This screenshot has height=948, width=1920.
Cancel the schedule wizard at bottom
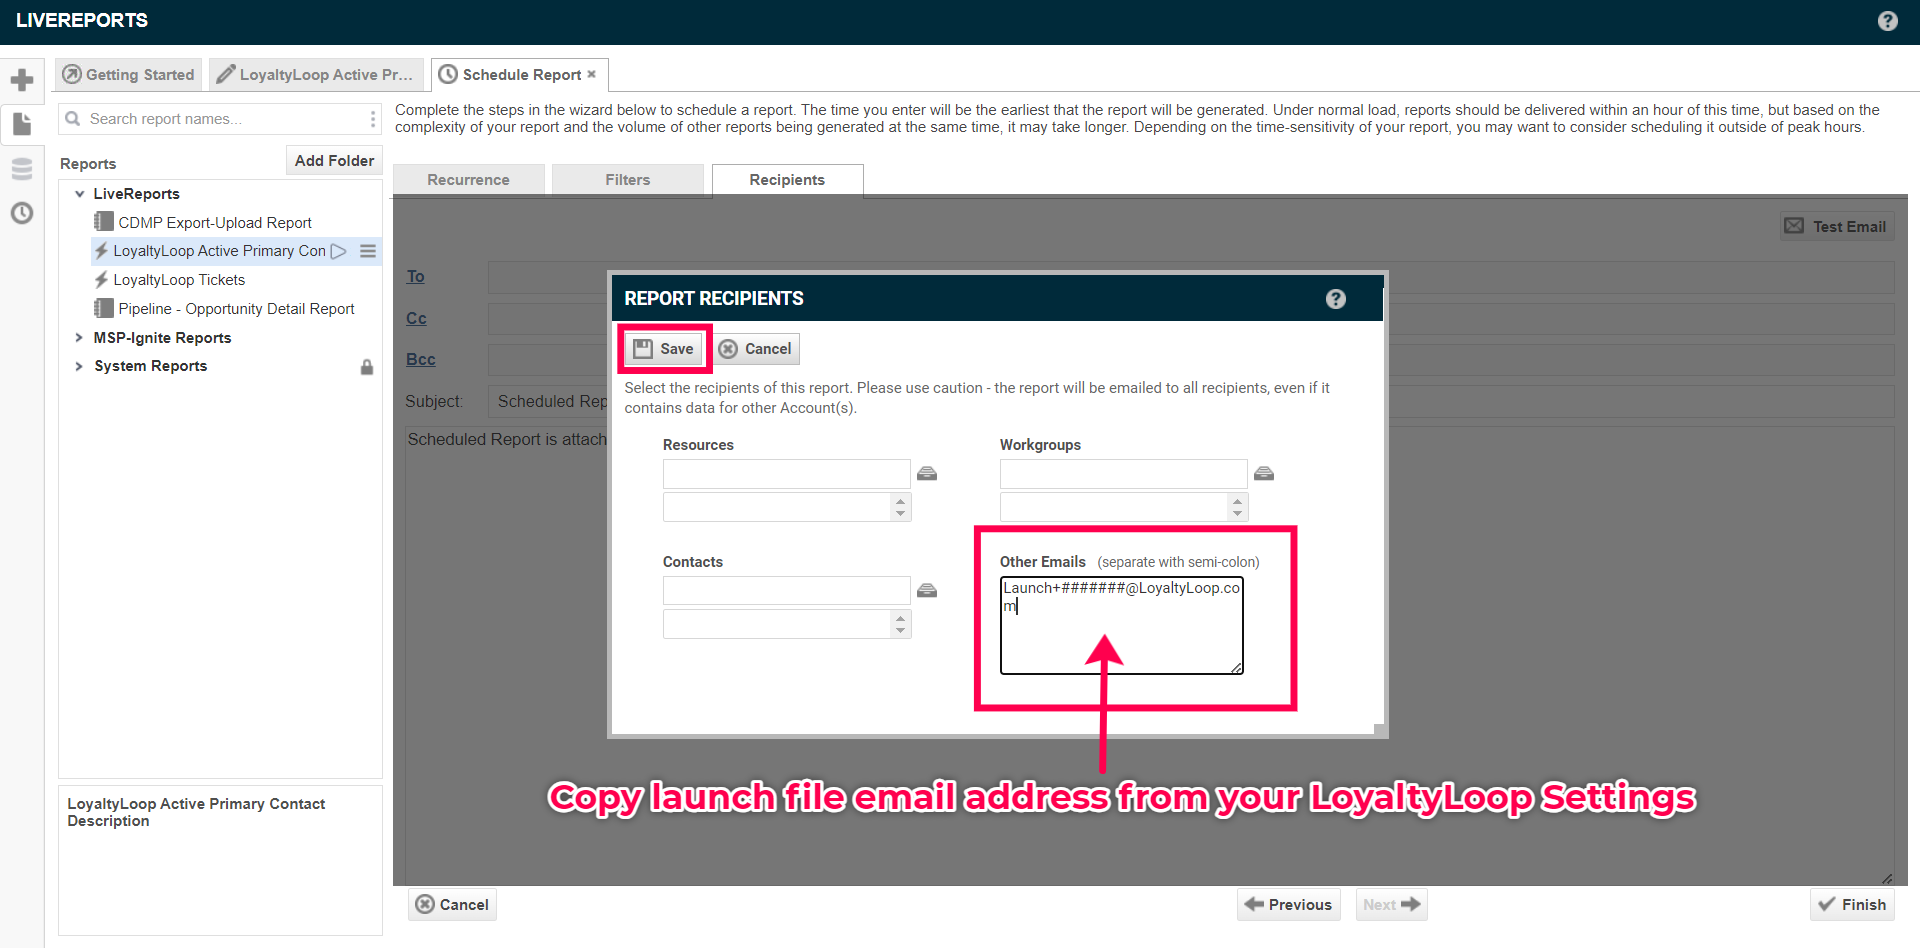point(452,905)
